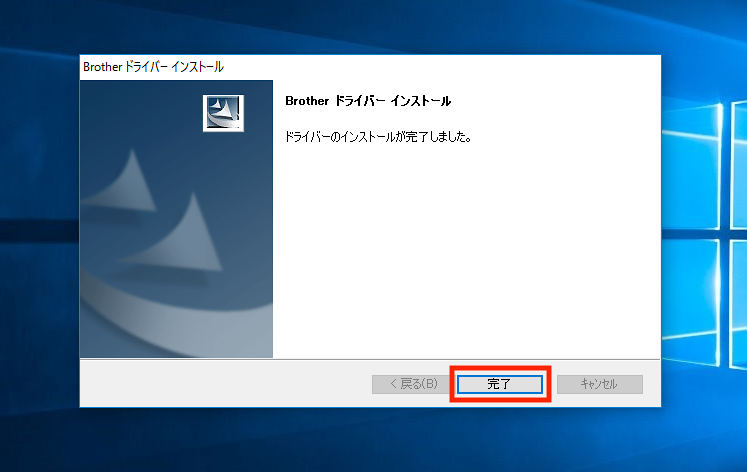Click the ドライバーのインストールが完了しました message

tap(378, 136)
